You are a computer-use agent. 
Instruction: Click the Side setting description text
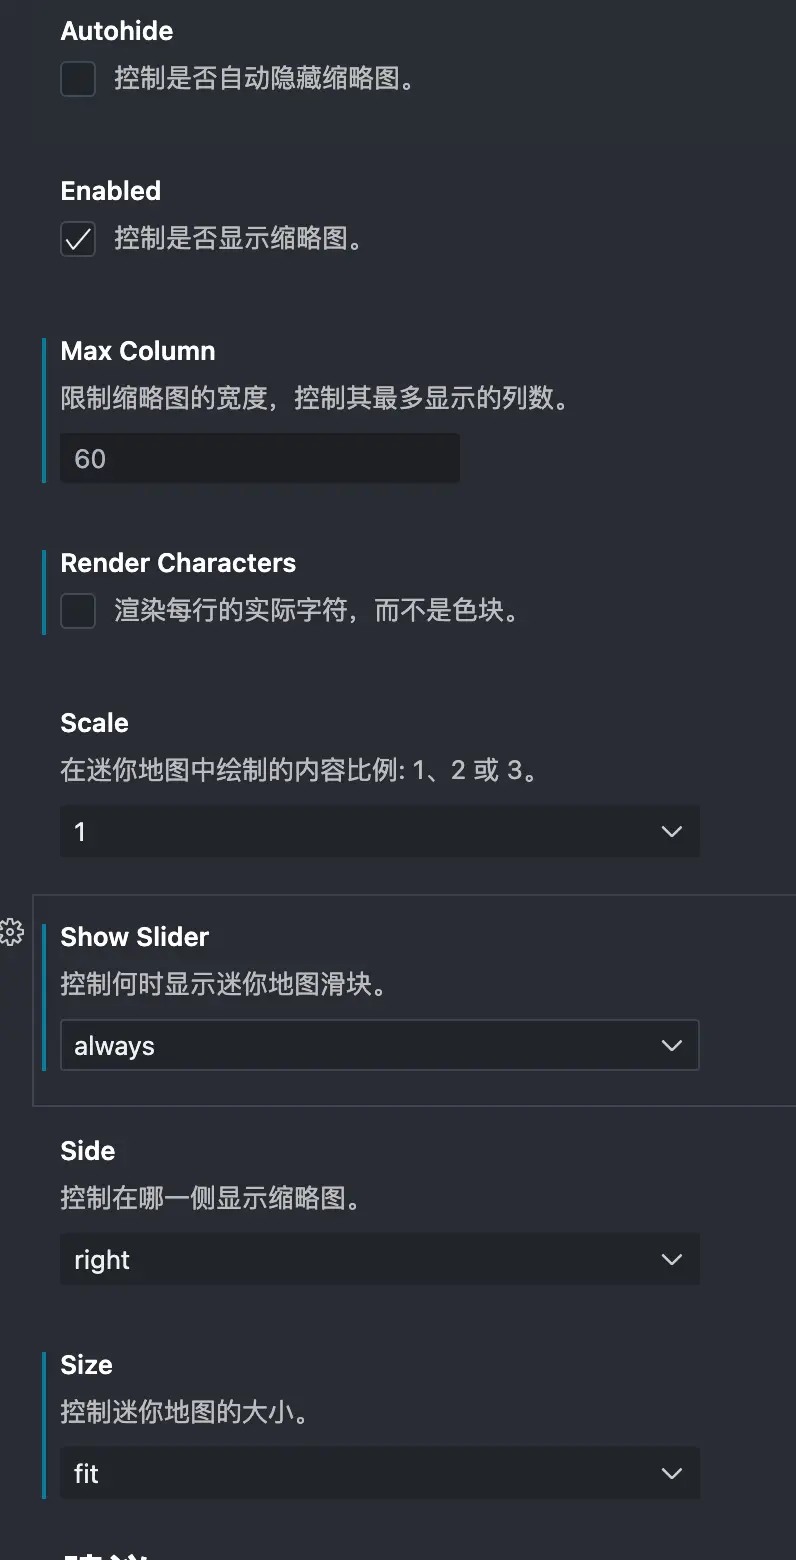tap(211, 1198)
